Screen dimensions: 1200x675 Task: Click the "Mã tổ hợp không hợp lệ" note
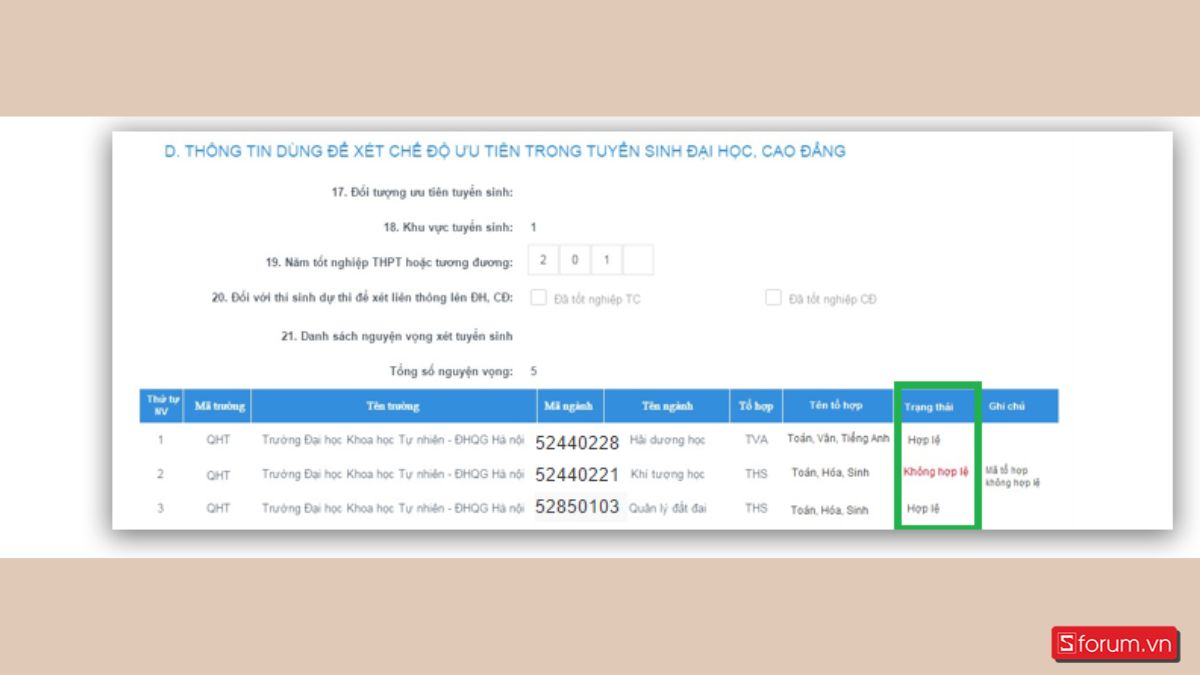point(1013,476)
